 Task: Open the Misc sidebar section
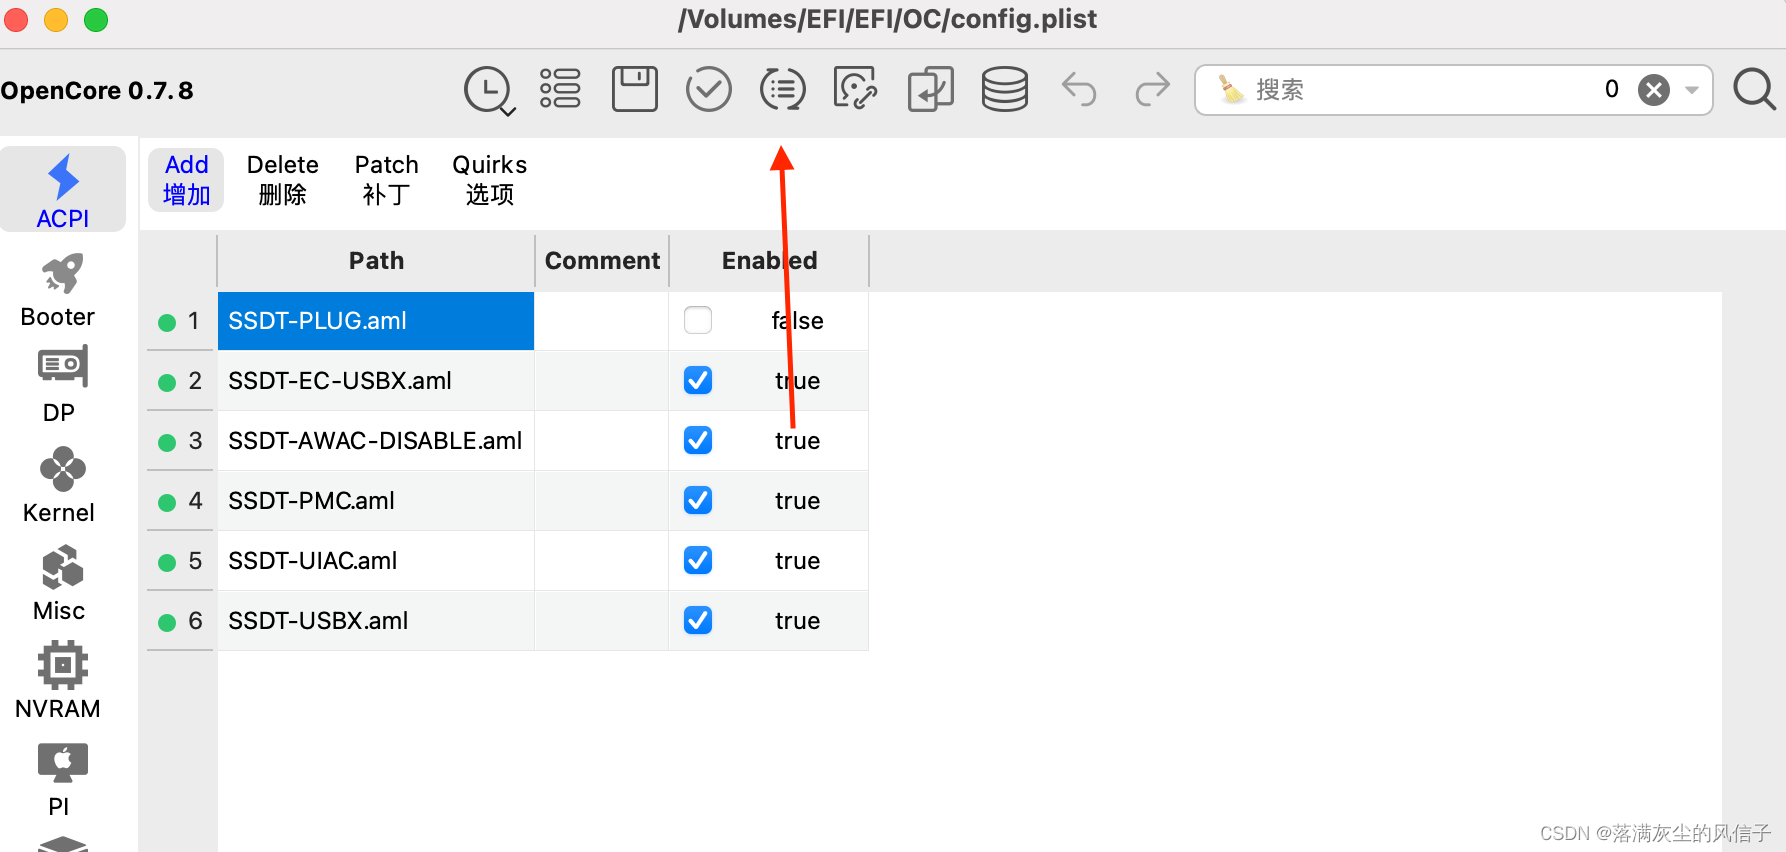click(59, 583)
